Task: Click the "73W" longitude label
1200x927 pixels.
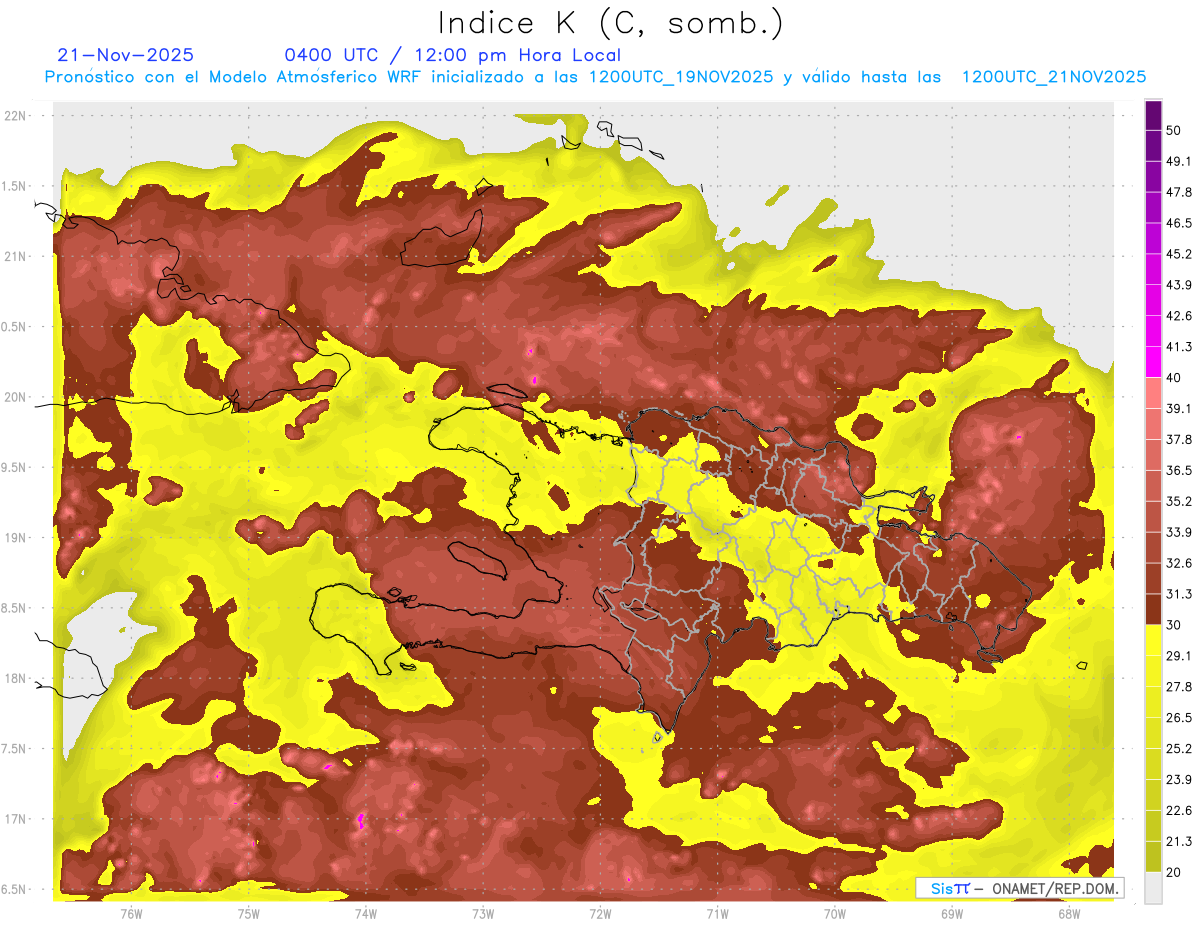Action: tap(483, 914)
